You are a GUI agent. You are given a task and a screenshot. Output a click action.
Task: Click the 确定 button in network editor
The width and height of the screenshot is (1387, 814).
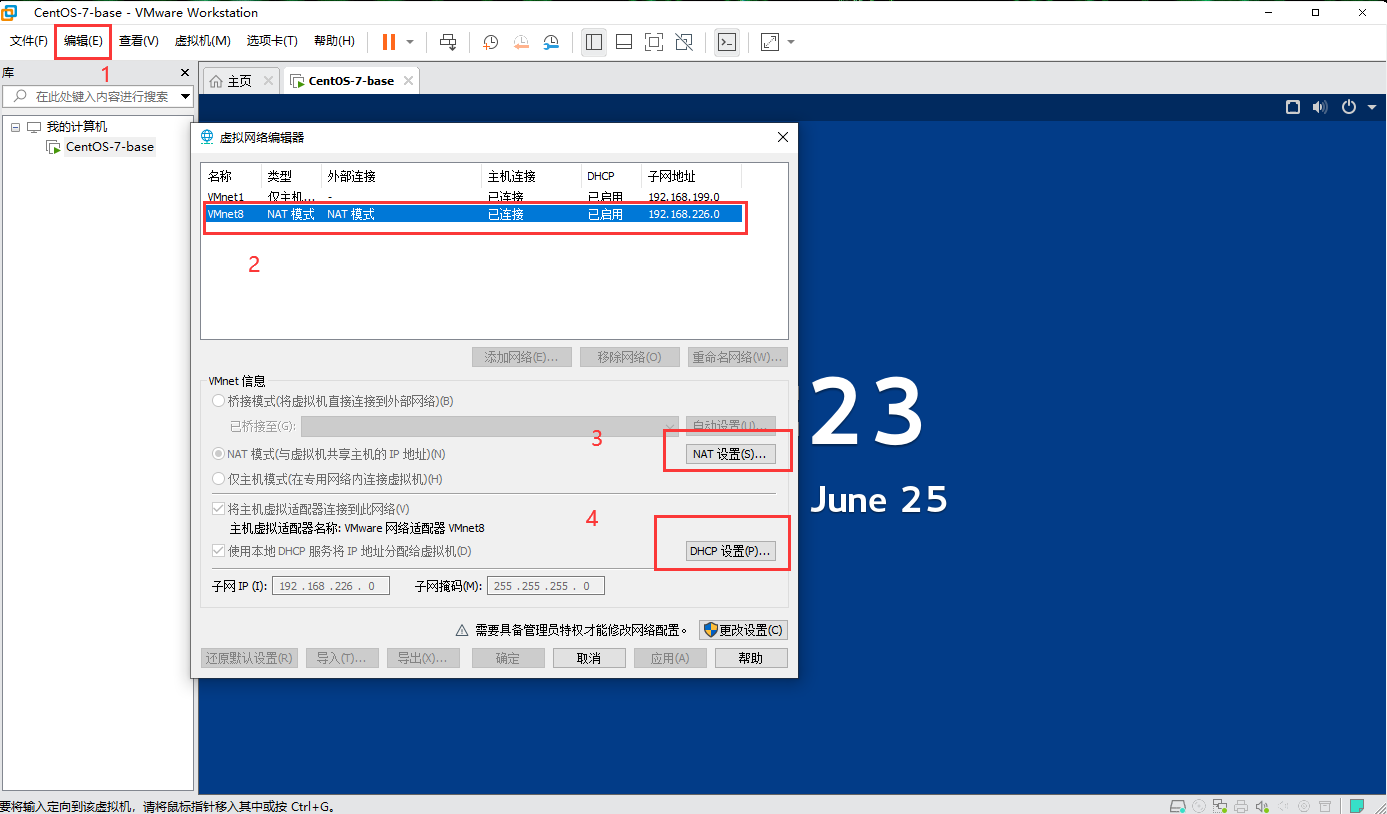(x=508, y=658)
